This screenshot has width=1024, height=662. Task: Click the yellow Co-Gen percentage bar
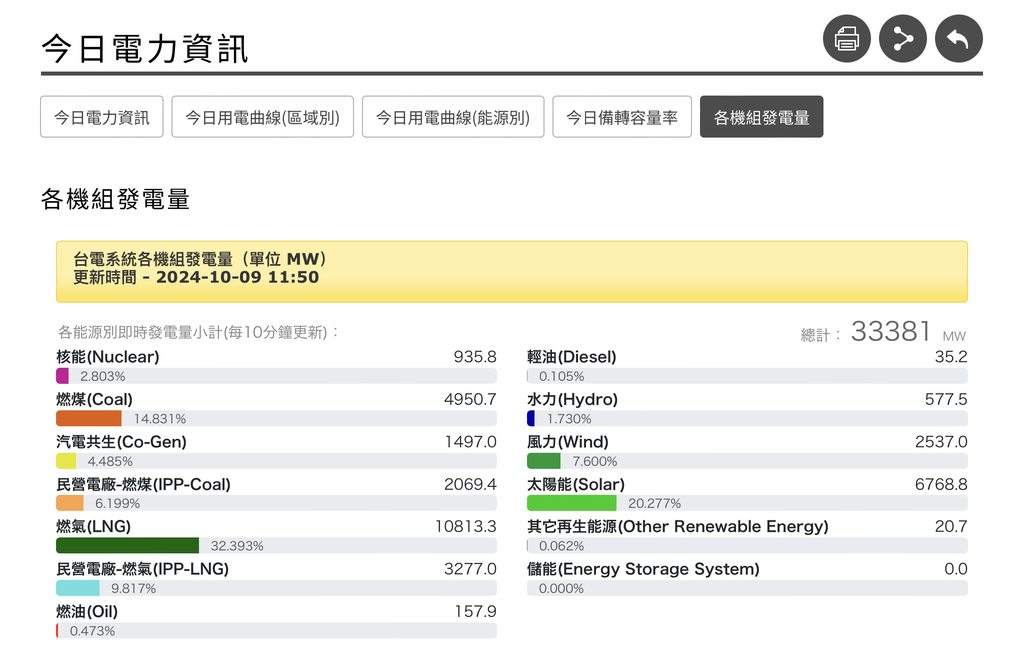click(x=66, y=461)
